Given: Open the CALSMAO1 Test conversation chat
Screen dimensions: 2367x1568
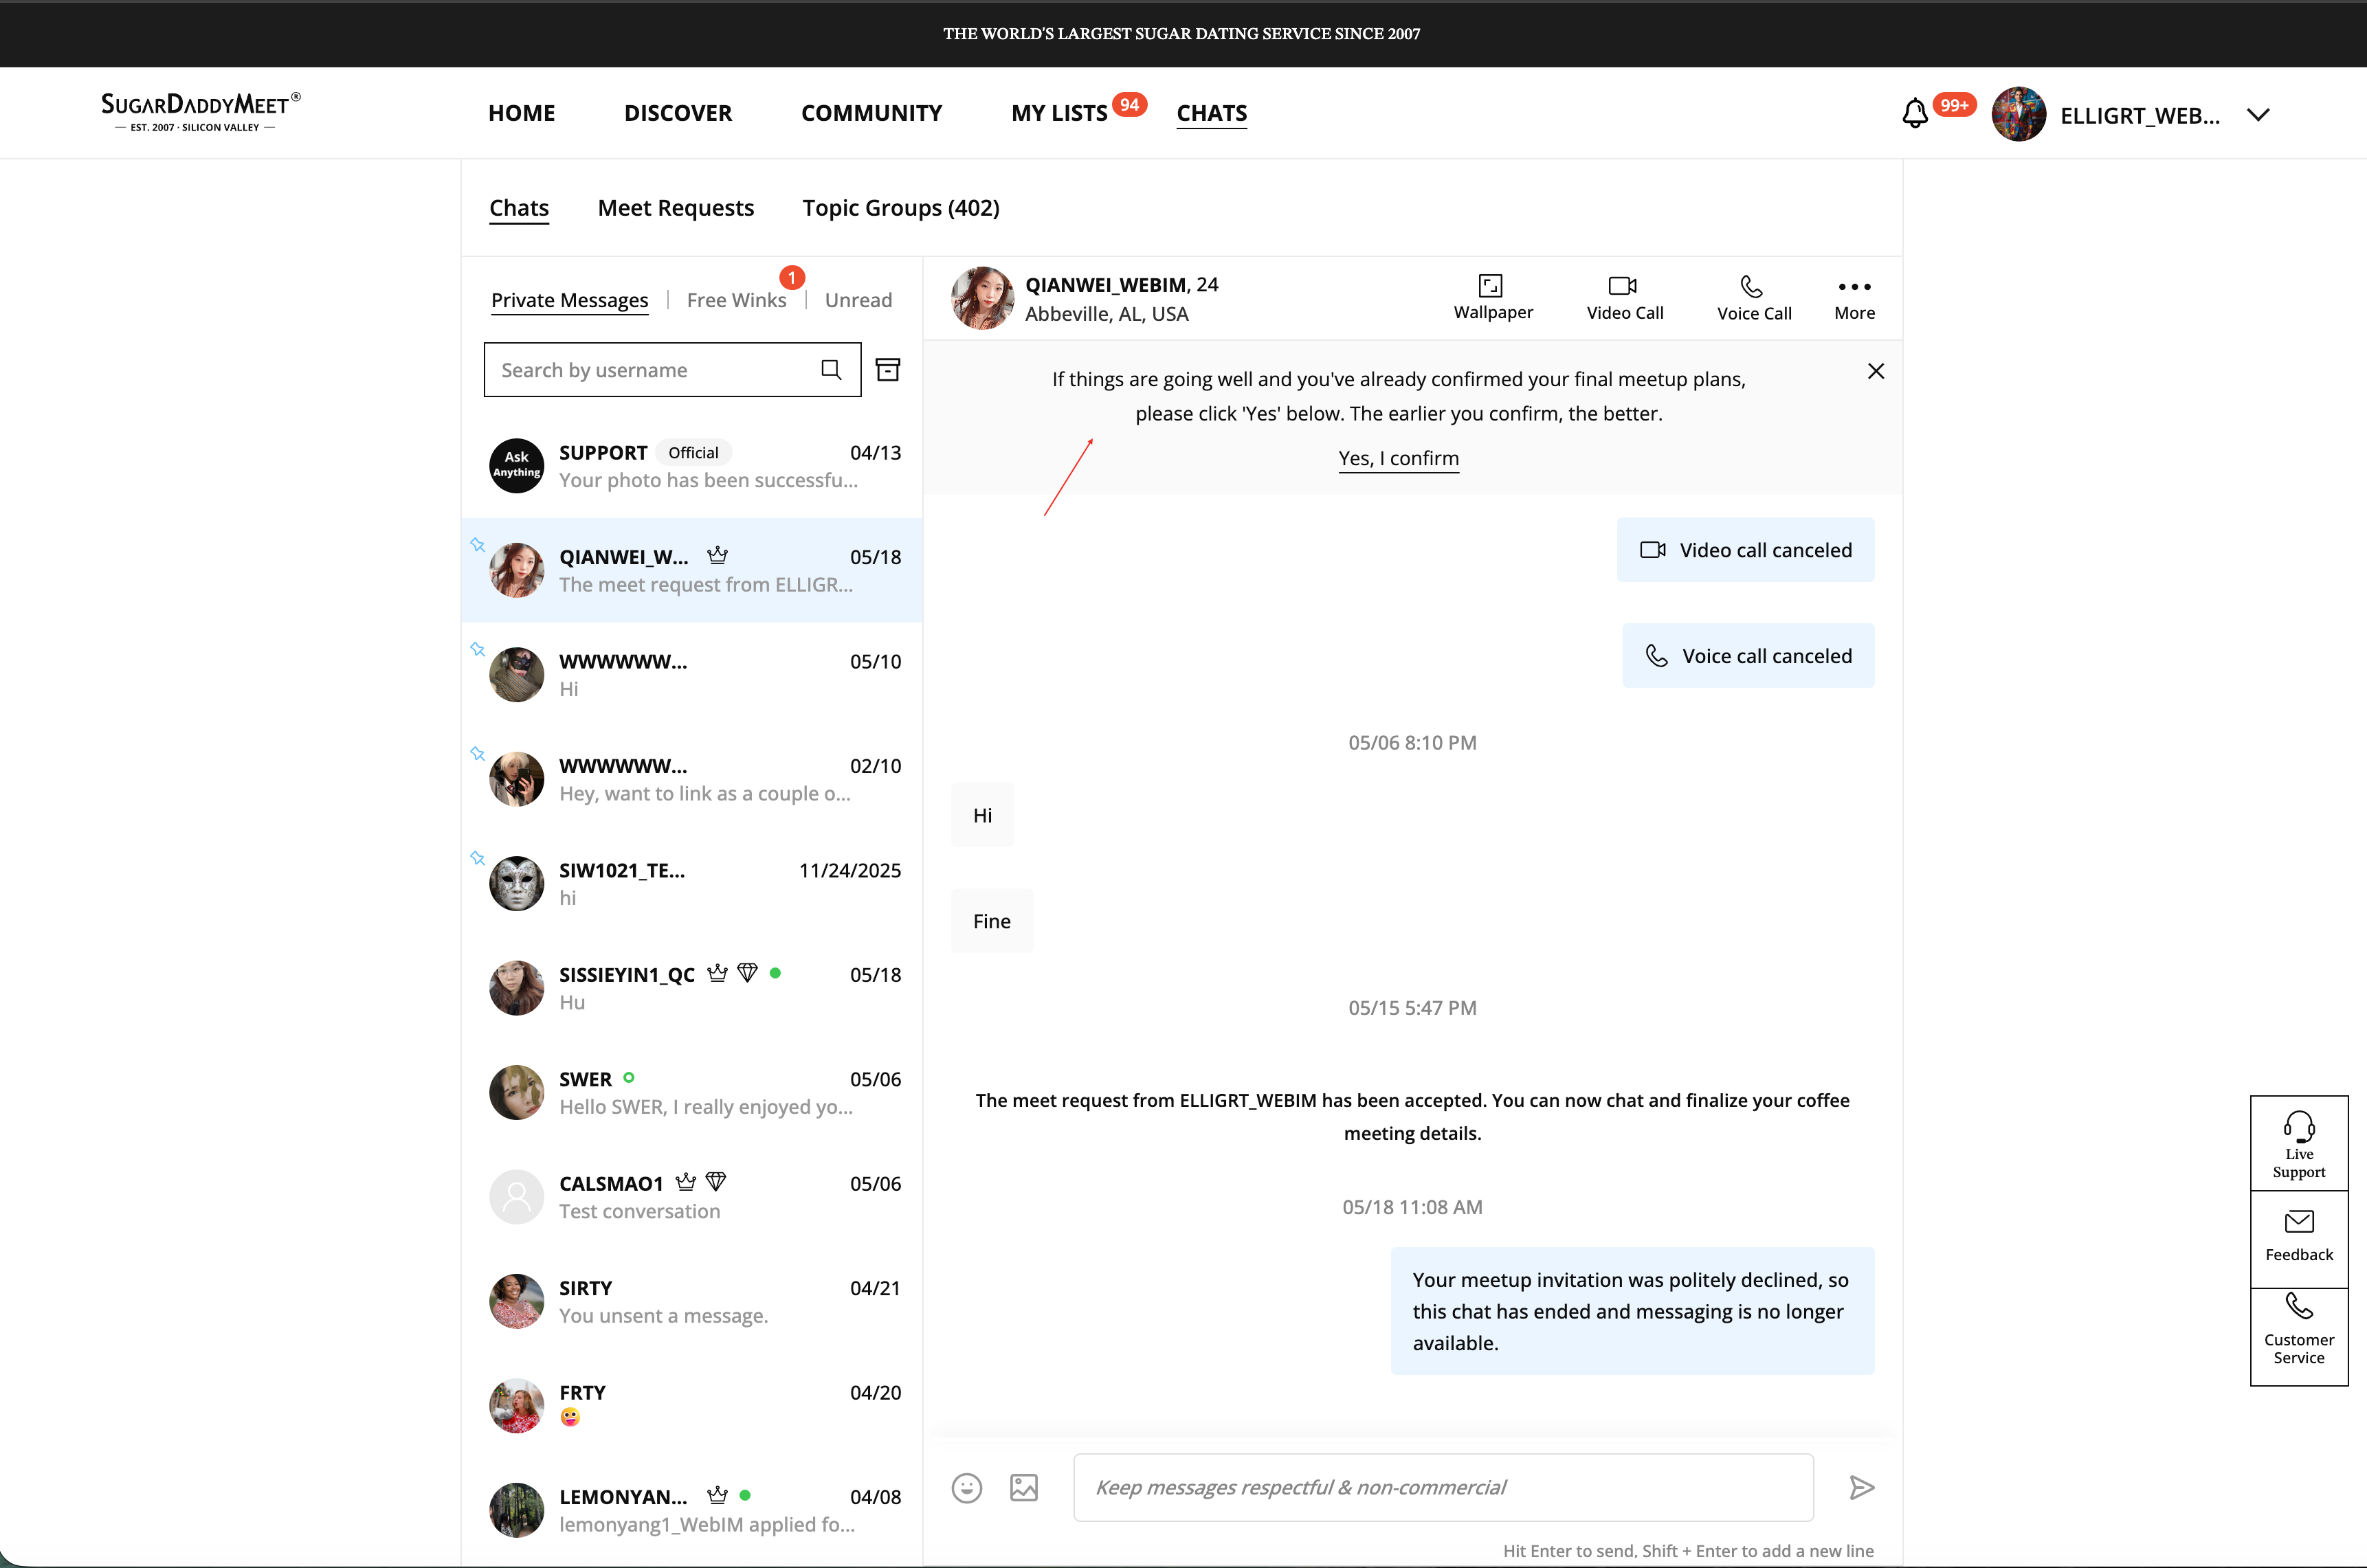Looking at the screenshot, I should [692, 1197].
